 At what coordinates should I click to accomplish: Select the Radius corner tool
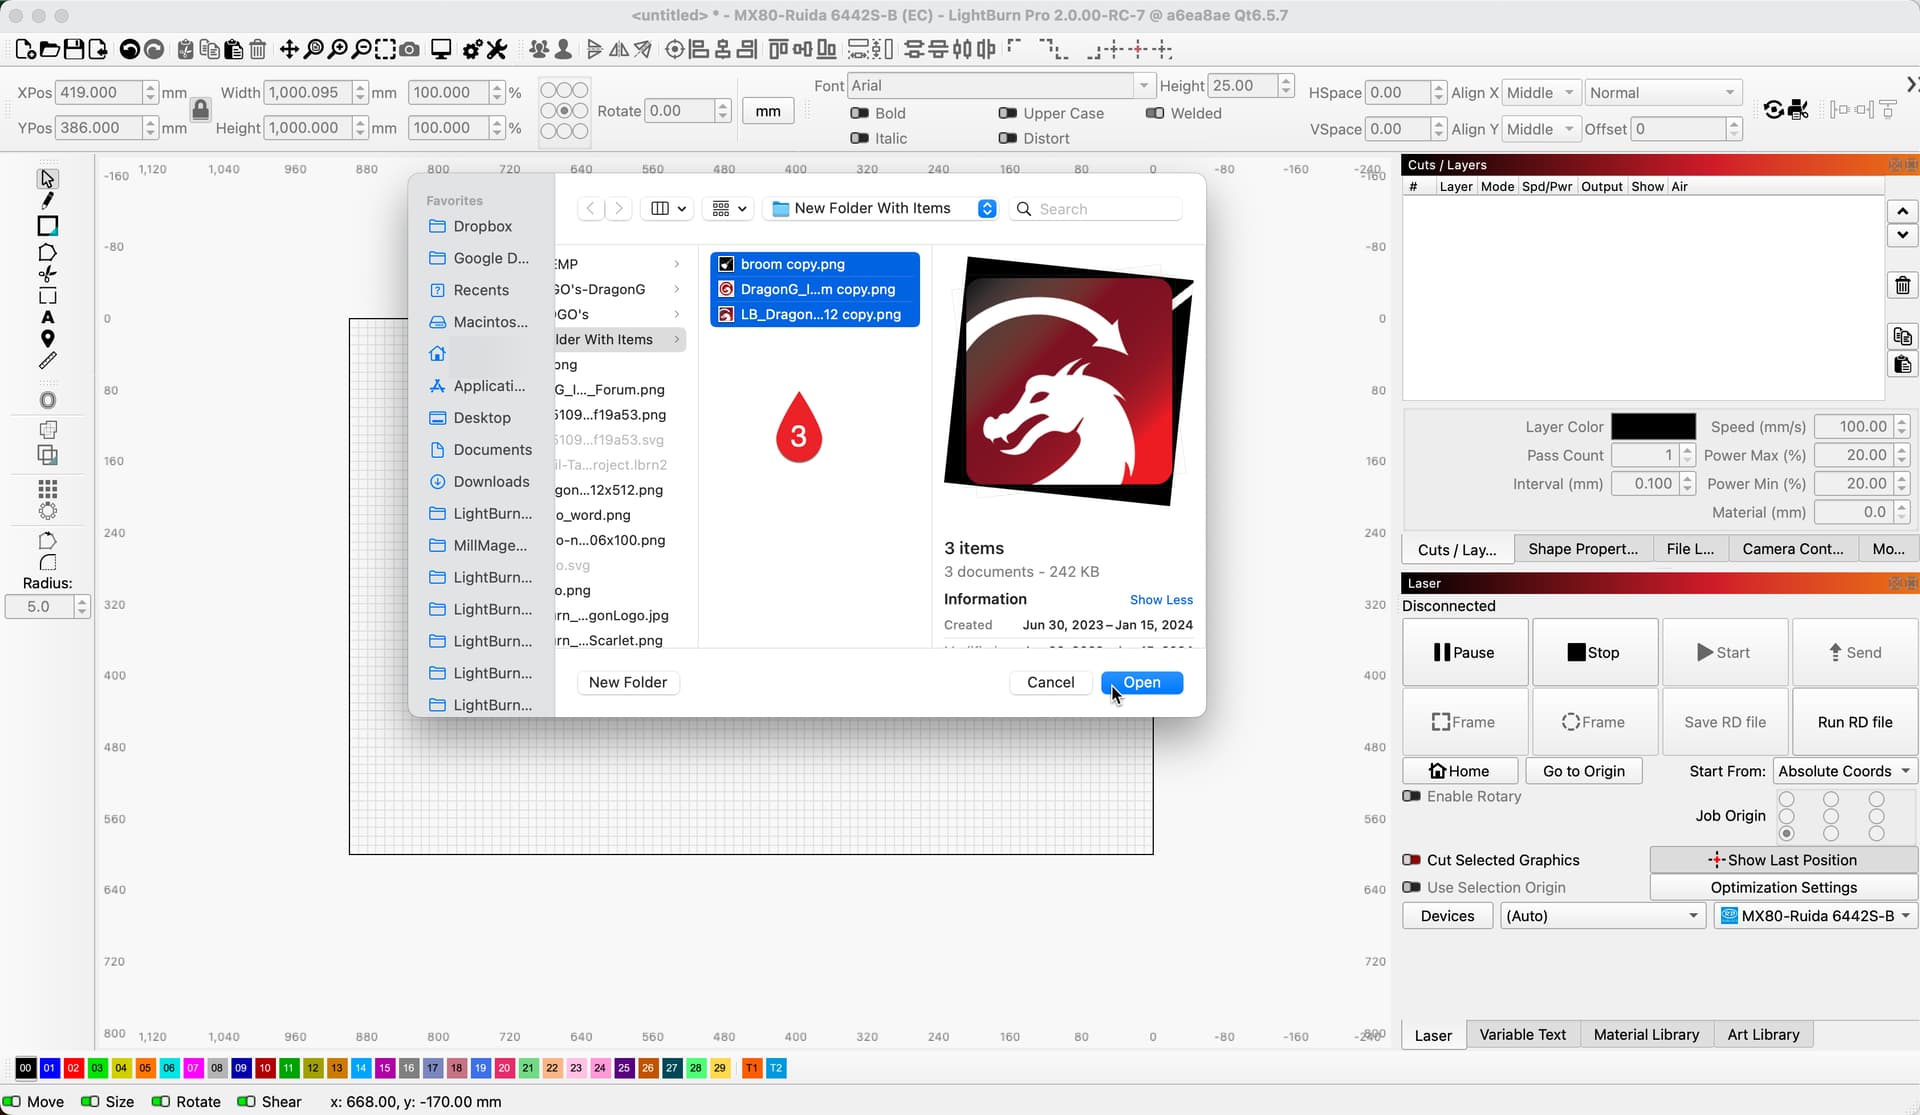47,563
